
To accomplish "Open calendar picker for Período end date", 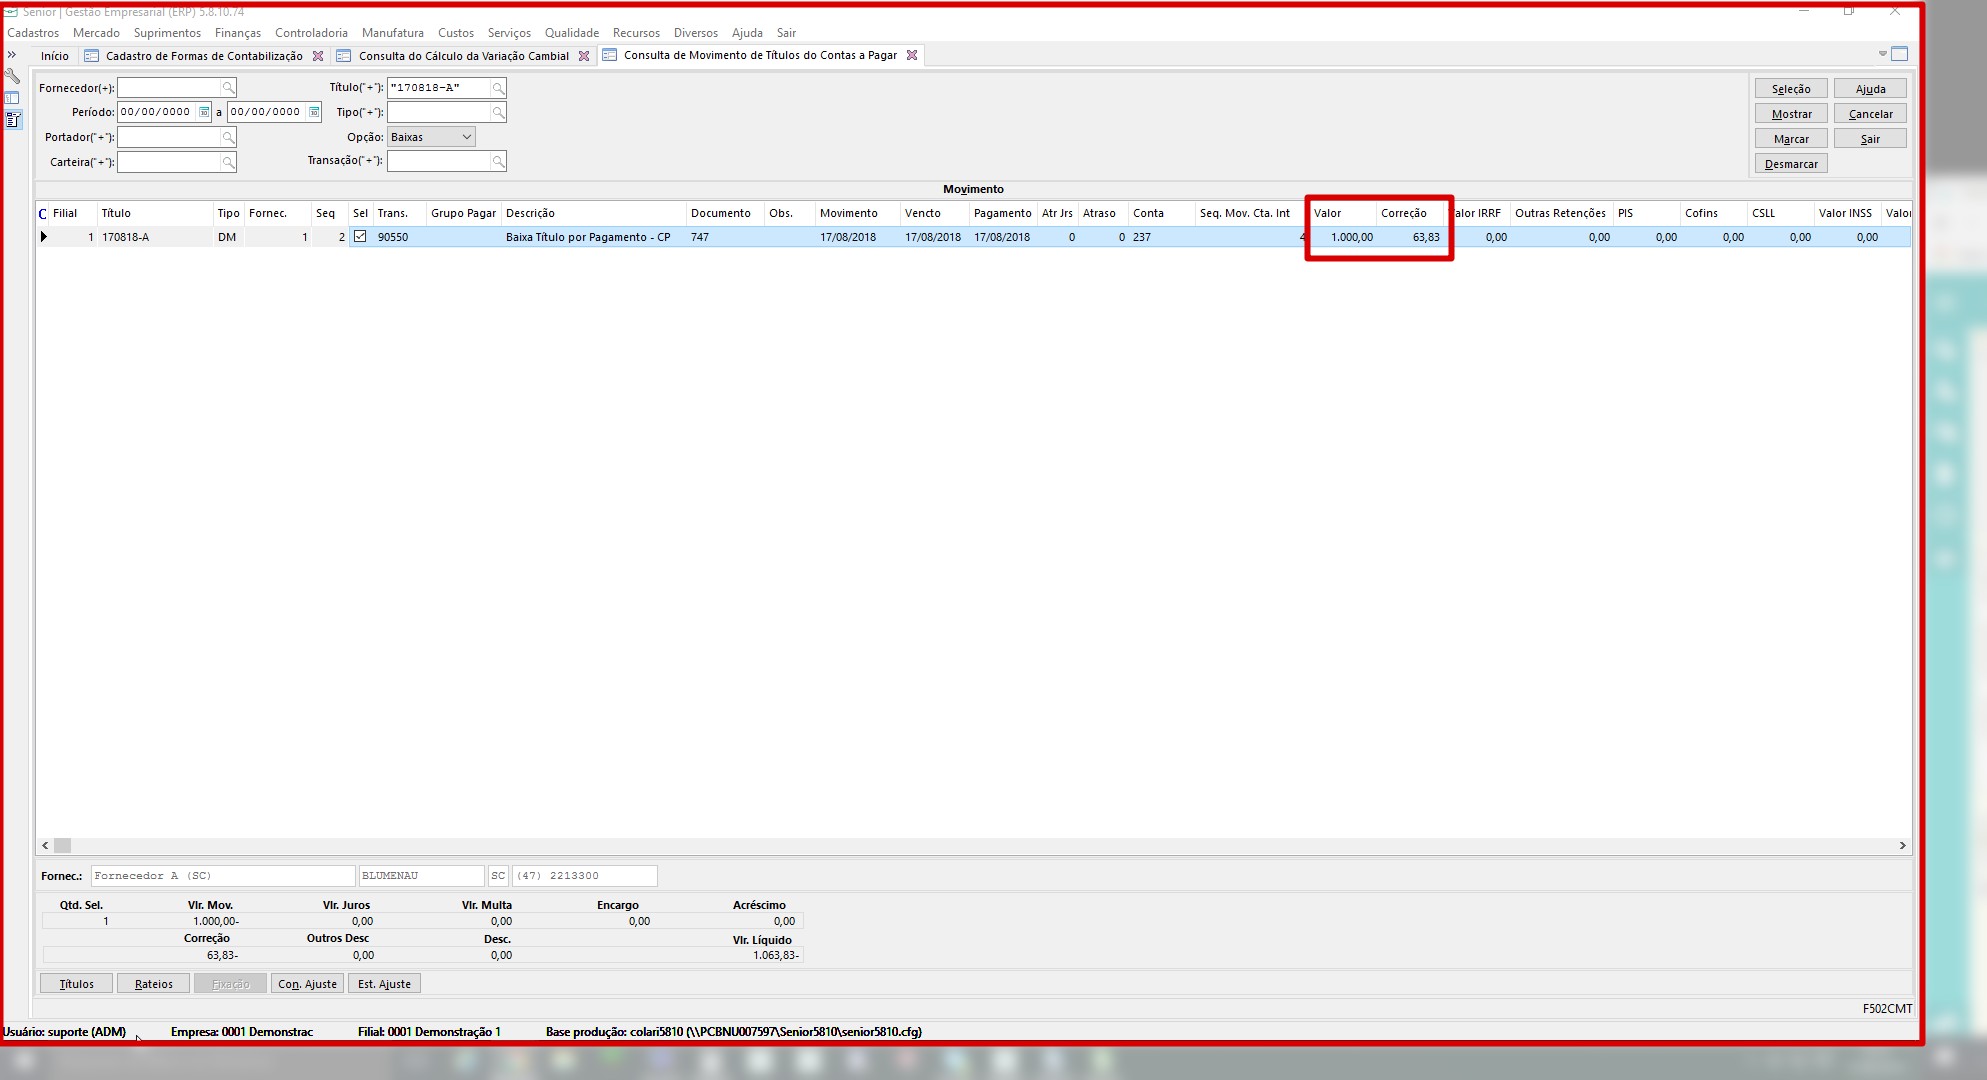I will (314, 112).
